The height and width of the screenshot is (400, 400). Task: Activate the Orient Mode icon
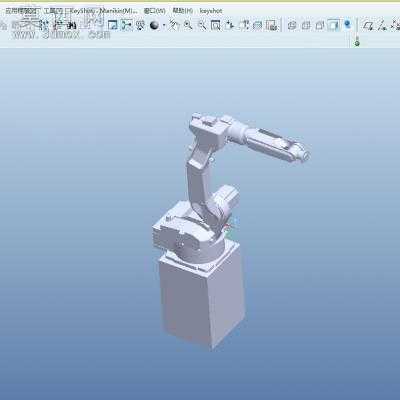pyautogui.click(x=140, y=25)
